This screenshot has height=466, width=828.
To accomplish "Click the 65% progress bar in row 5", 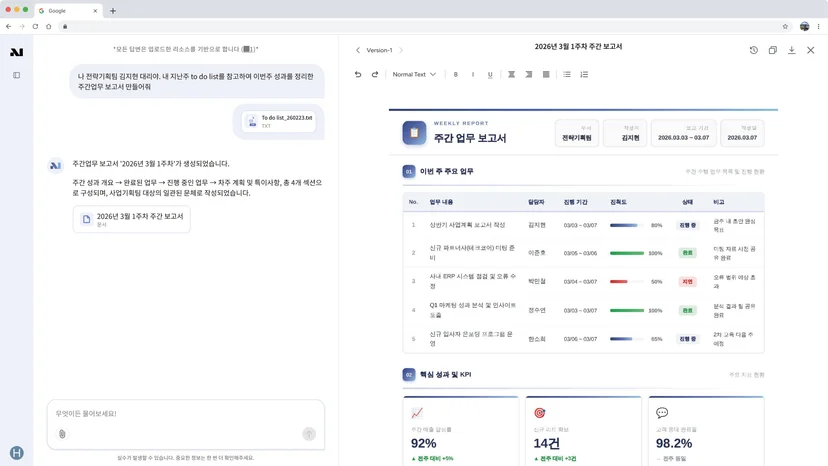I will point(626,339).
